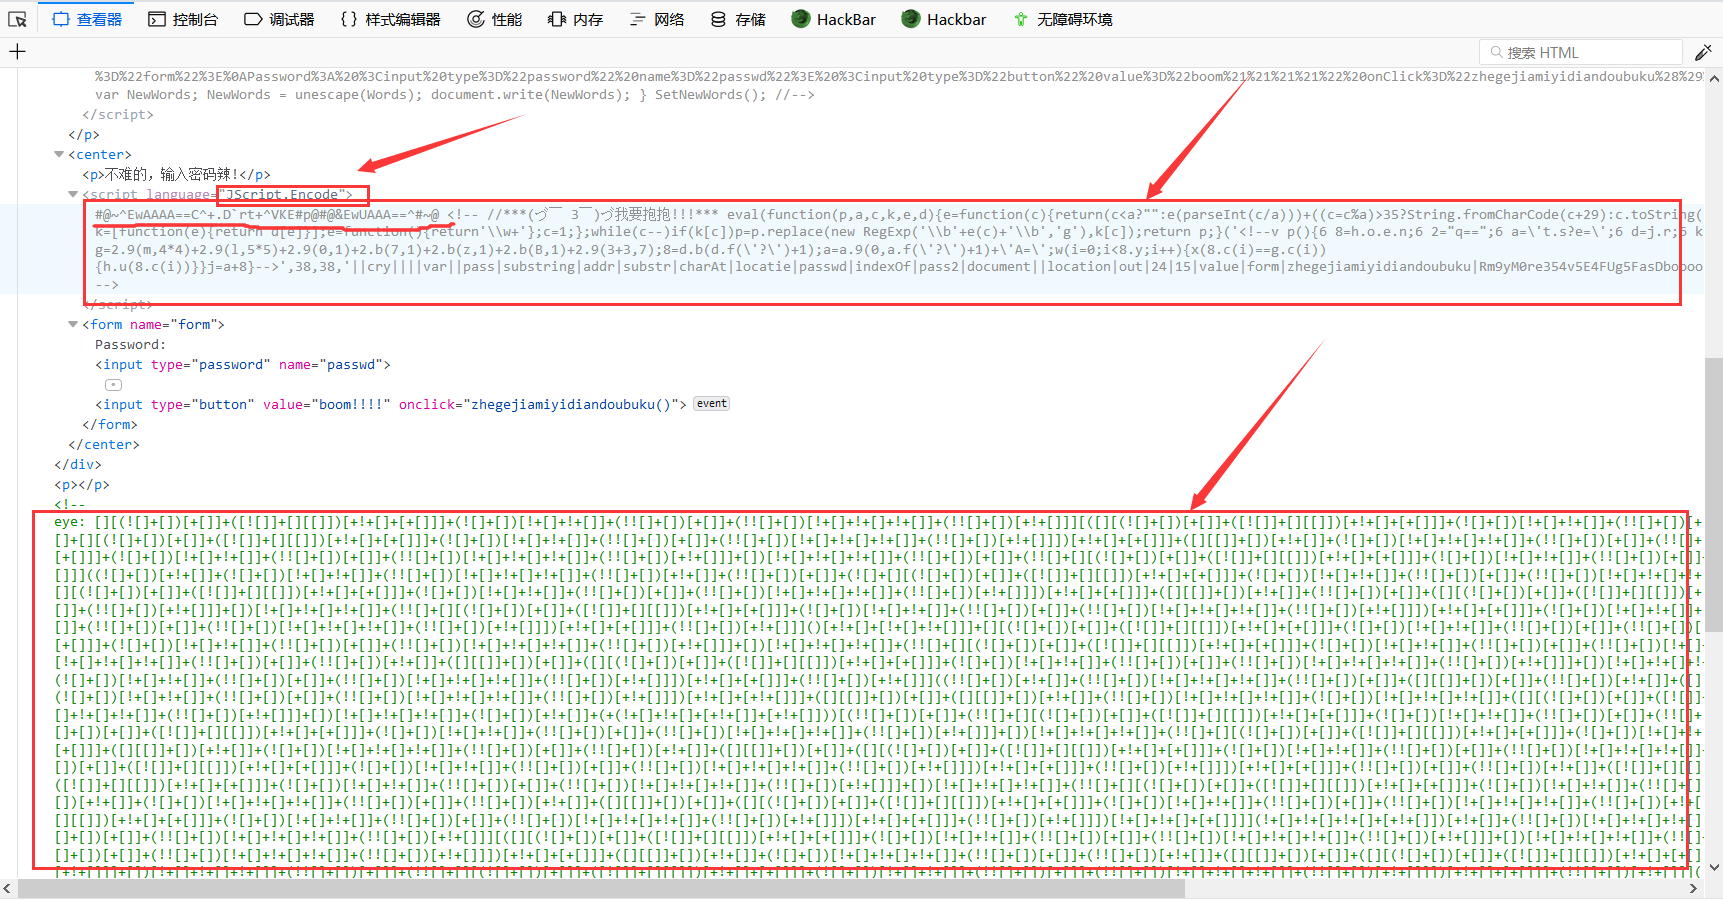Click the Password: text node
1723x902 pixels.
click(131, 345)
